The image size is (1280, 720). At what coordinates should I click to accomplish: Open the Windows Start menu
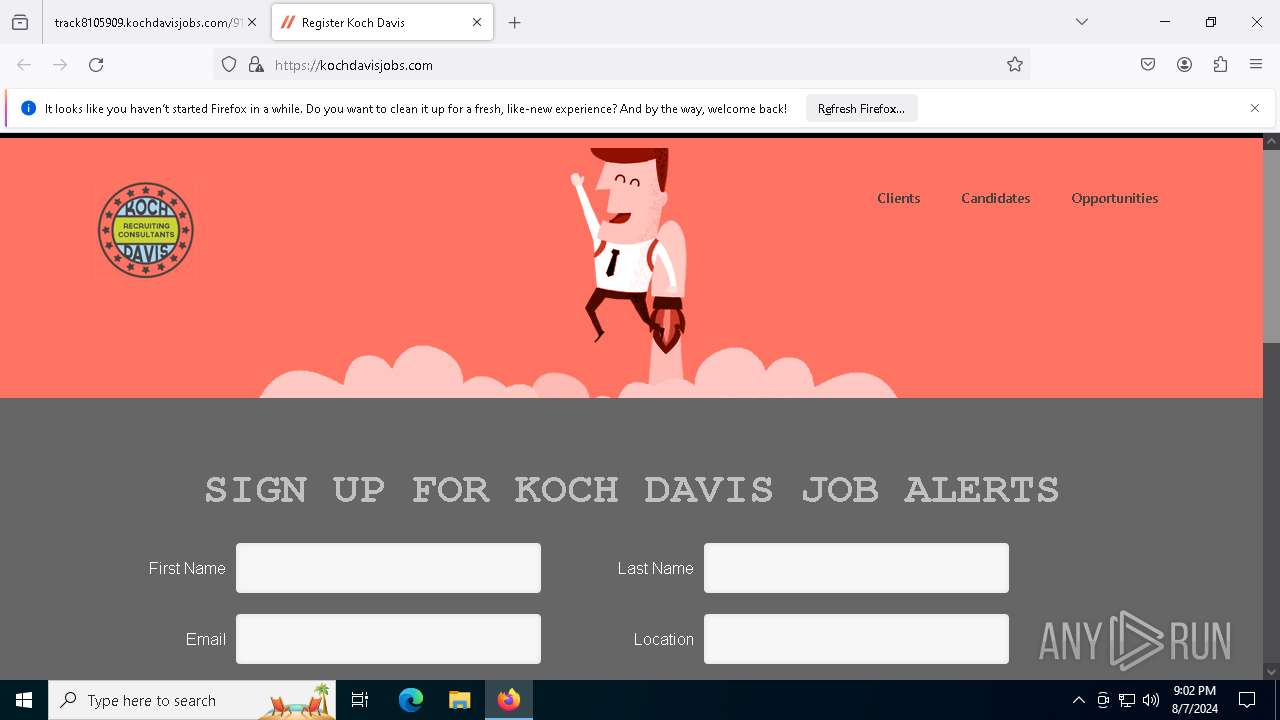(24, 700)
